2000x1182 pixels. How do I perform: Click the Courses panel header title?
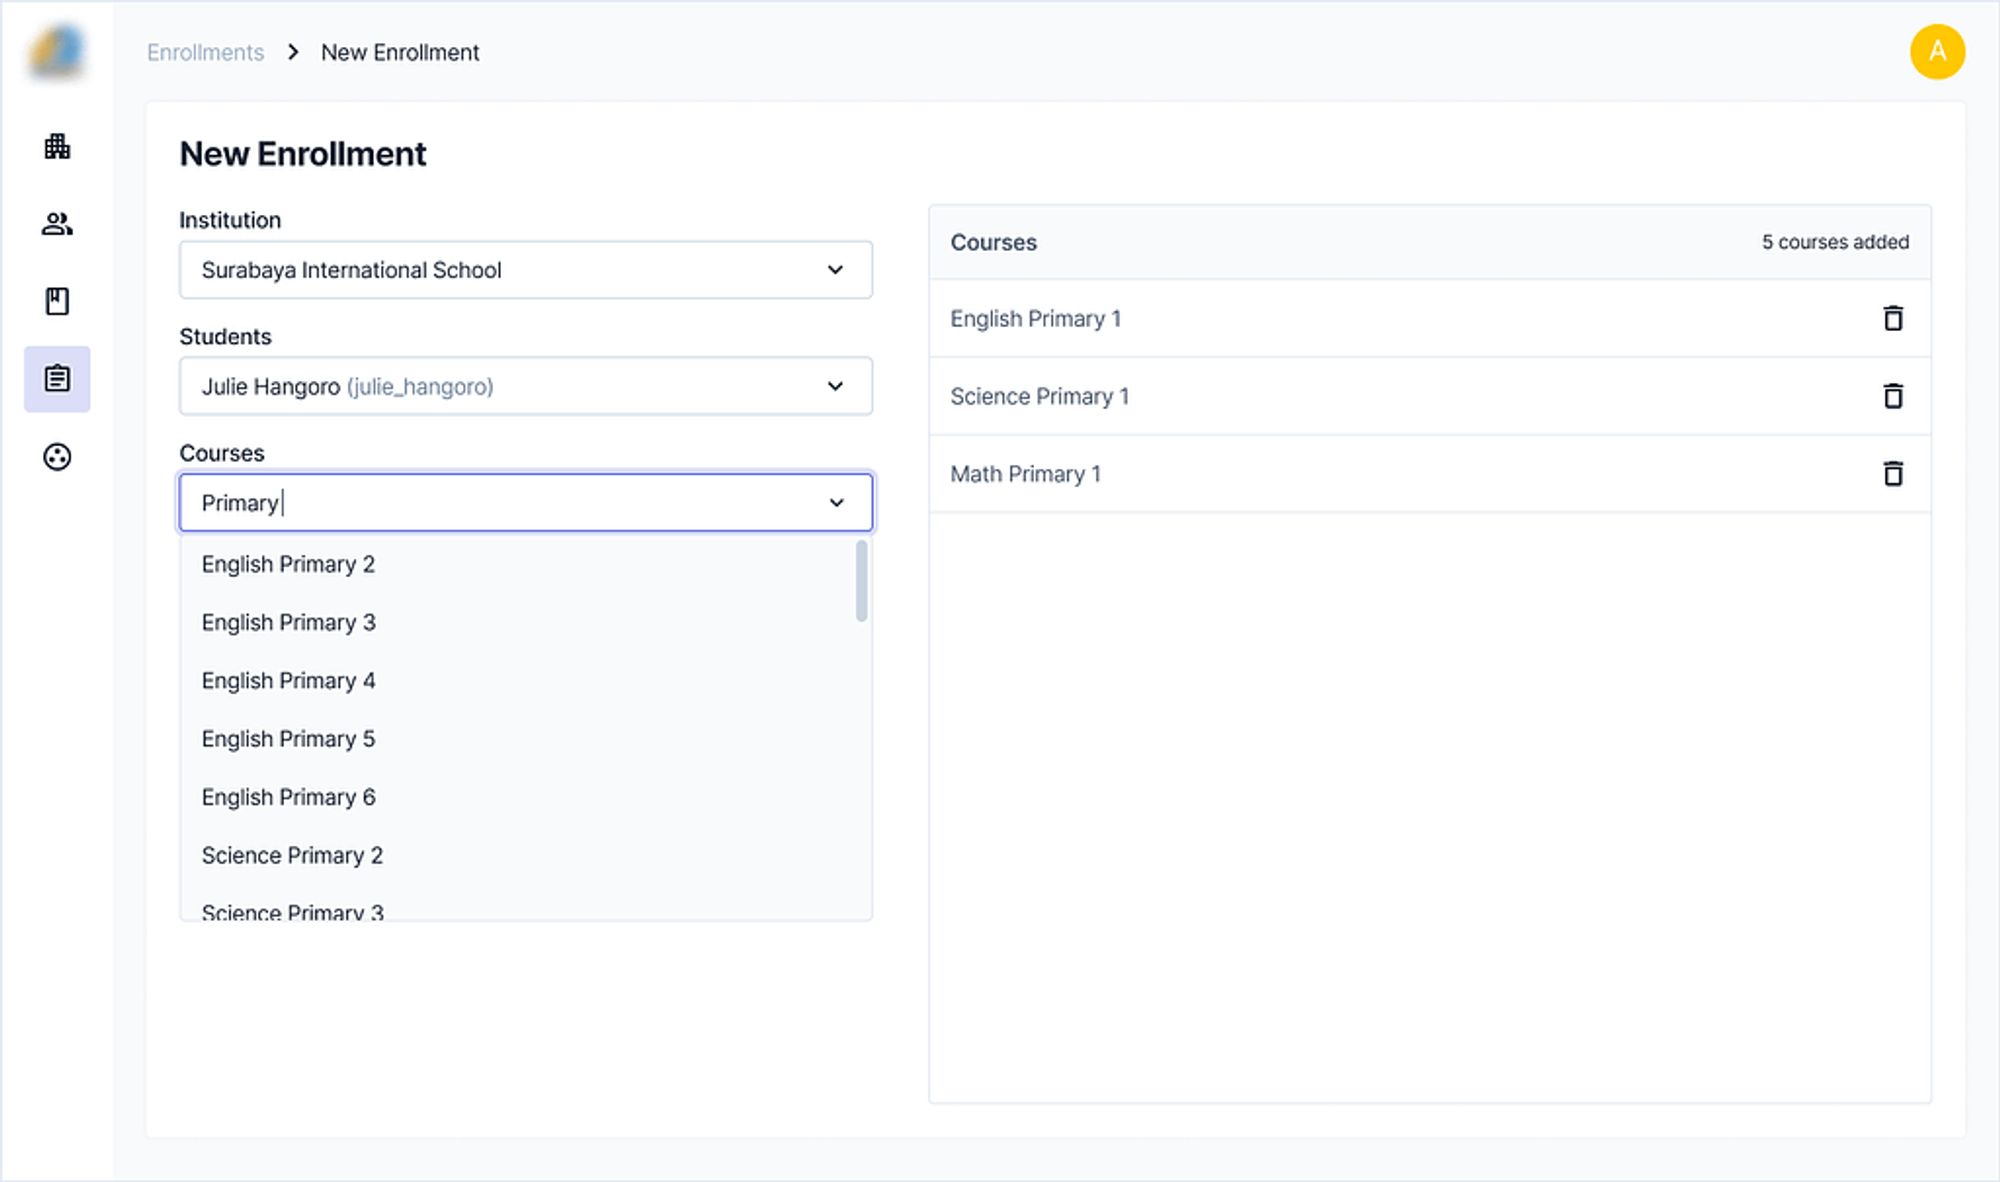(993, 242)
